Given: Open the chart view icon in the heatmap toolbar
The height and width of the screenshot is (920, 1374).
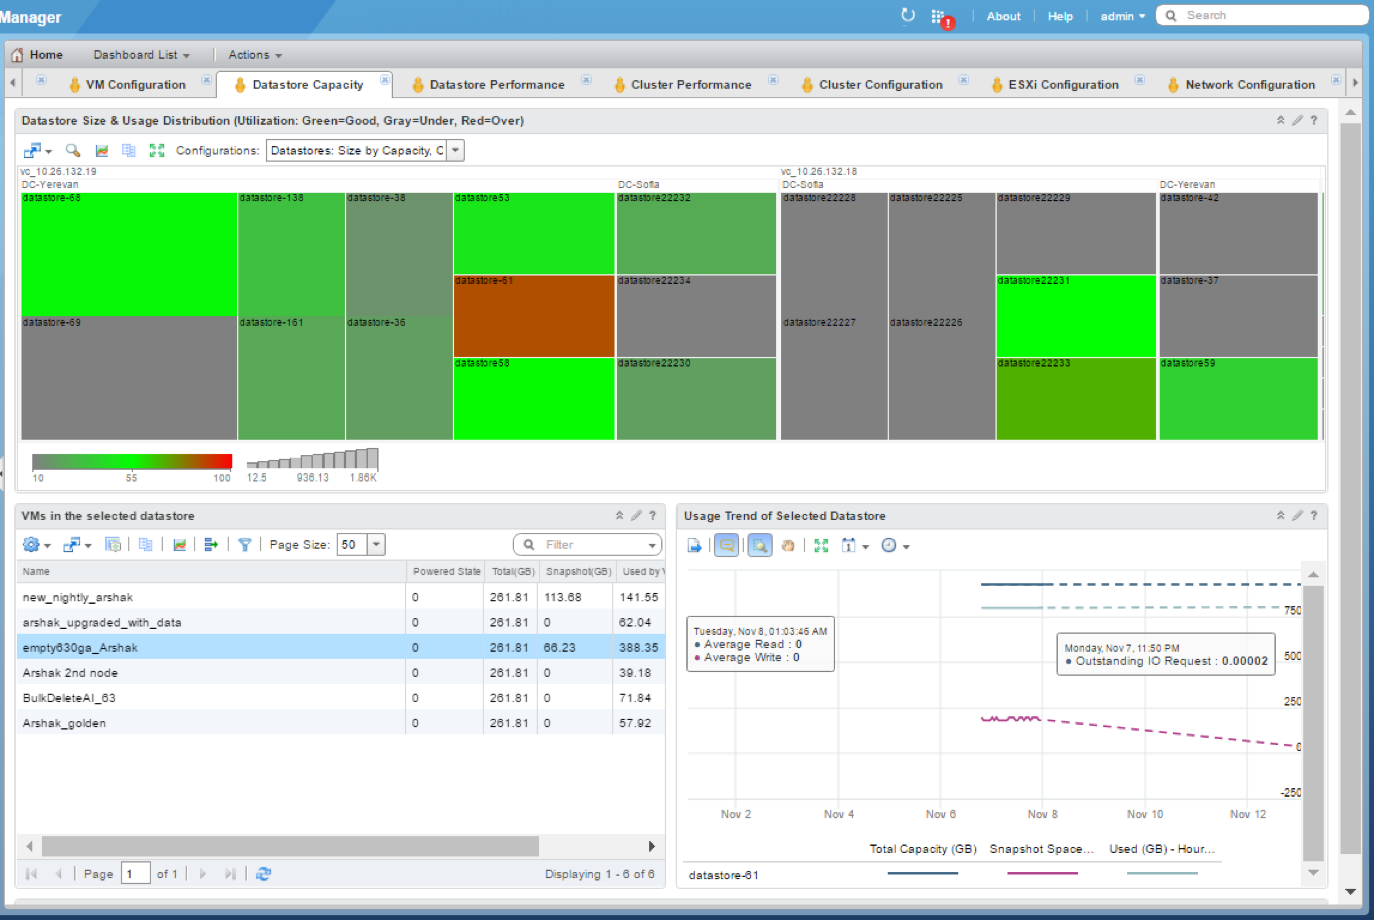Looking at the screenshot, I should click(x=104, y=150).
